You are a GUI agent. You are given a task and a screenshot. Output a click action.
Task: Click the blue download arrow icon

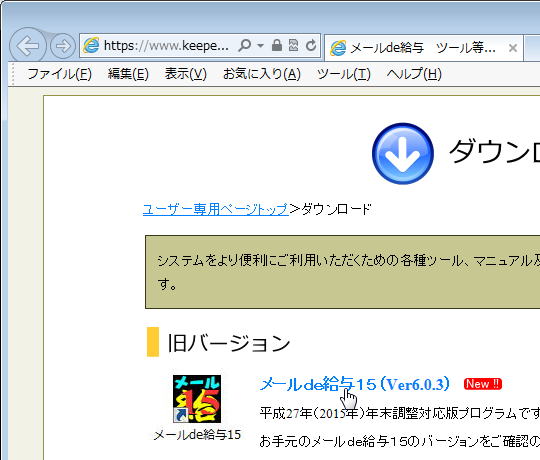tap(403, 154)
